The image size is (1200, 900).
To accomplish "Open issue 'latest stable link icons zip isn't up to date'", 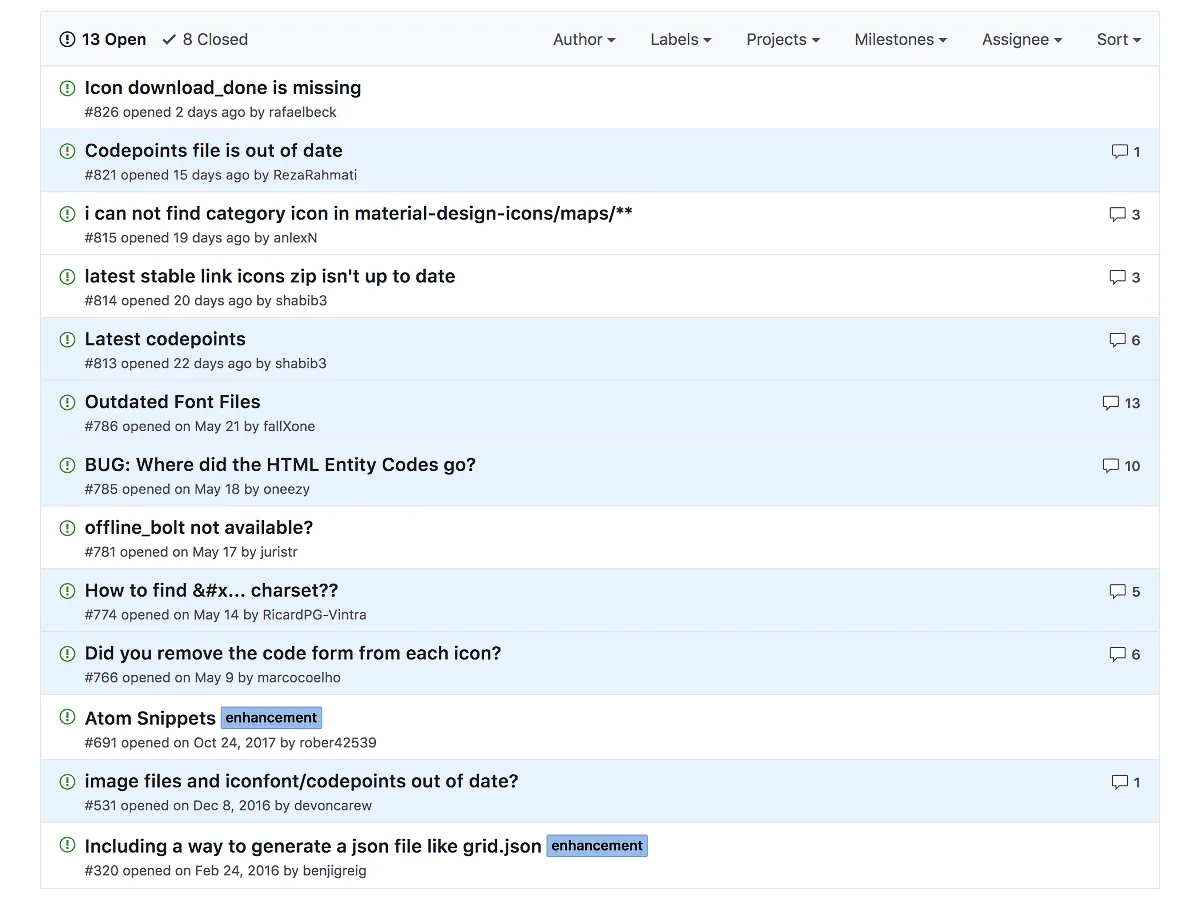I will 270,276.
